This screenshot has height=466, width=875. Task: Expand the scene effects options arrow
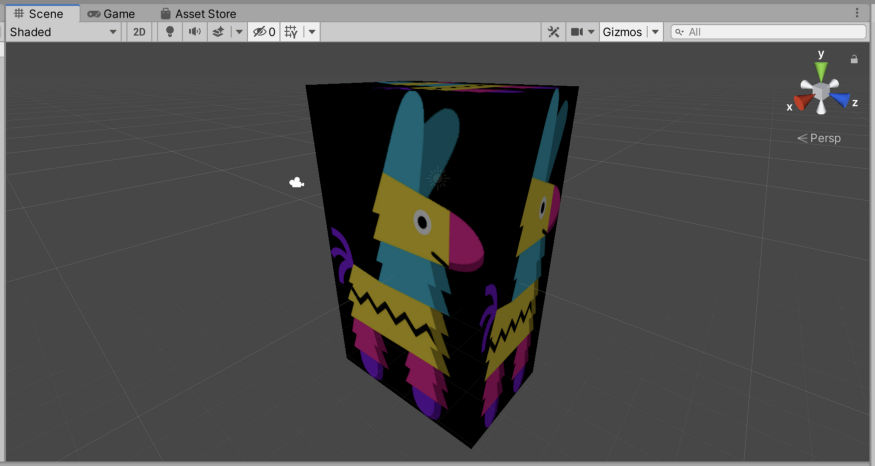click(x=239, y=32)
